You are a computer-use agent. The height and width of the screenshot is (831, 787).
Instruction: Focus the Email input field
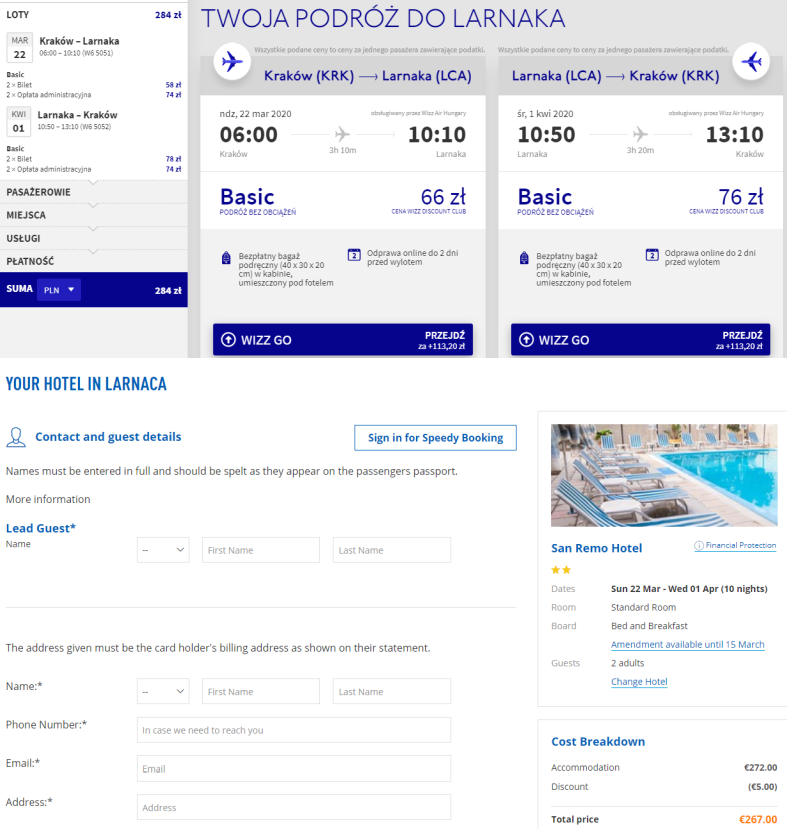pyautogui.click(x=294, y=769)
